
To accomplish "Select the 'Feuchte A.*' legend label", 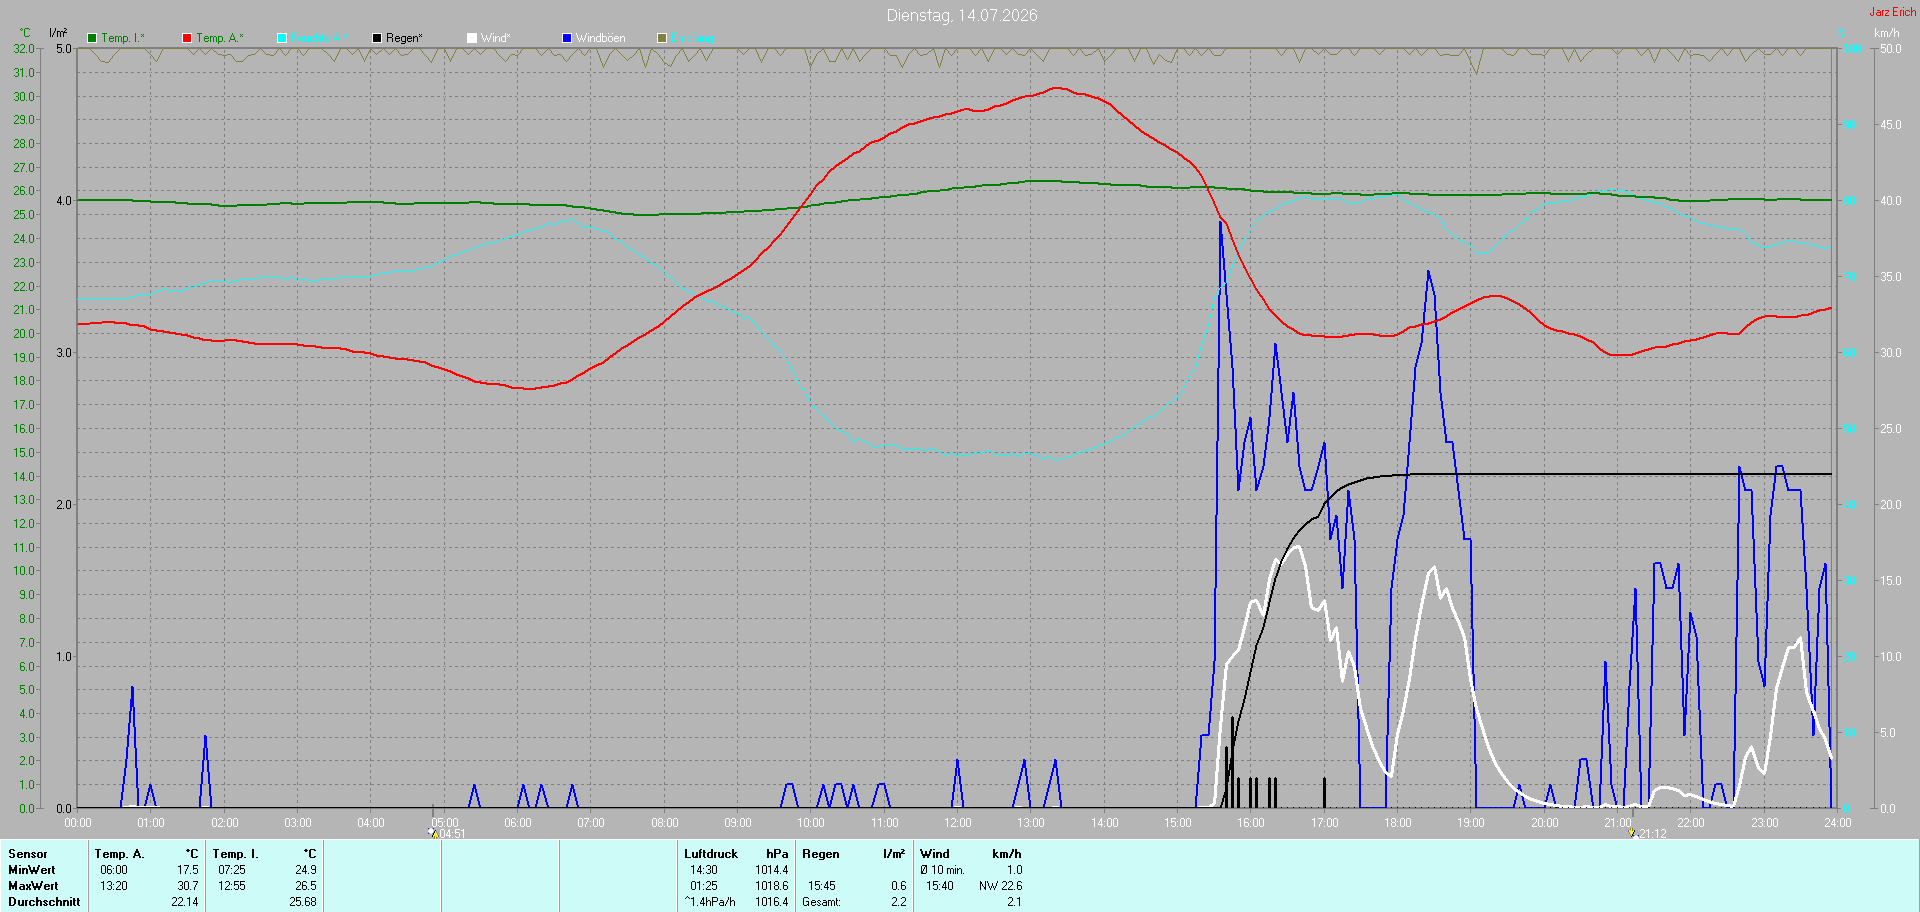I will tap(320, 38).
